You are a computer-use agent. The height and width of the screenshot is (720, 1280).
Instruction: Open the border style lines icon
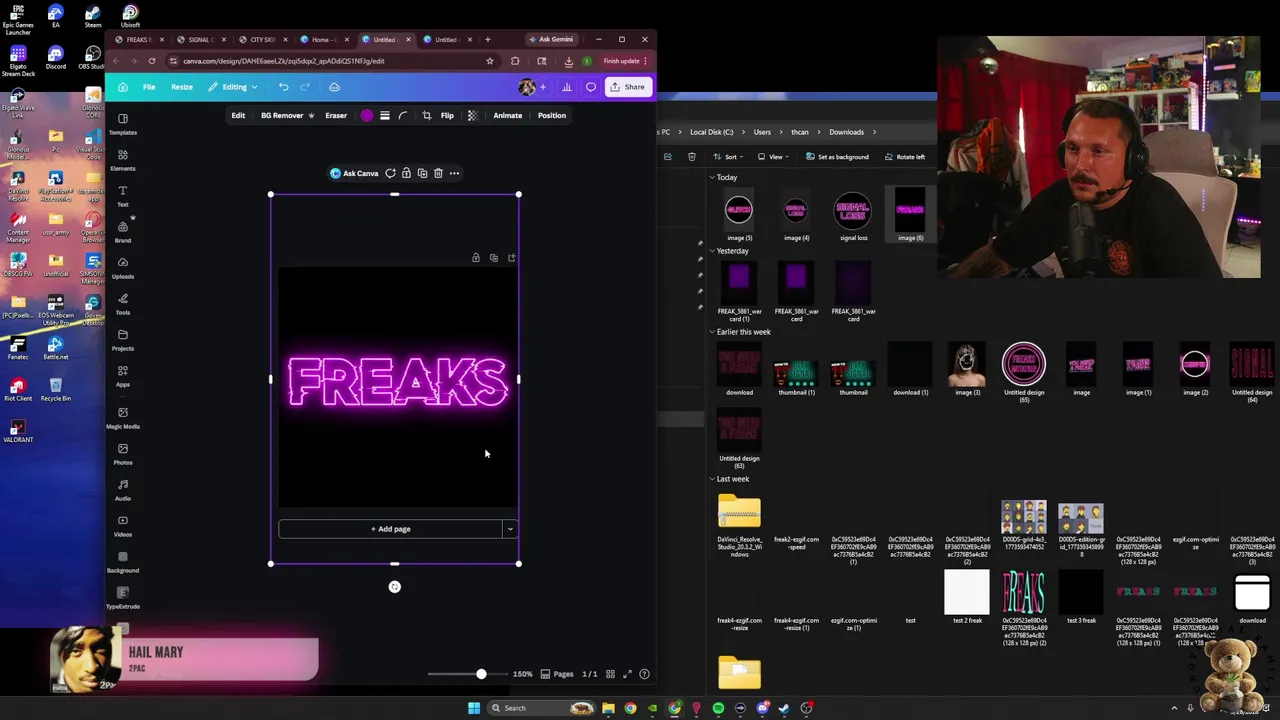tap(385, 115)
